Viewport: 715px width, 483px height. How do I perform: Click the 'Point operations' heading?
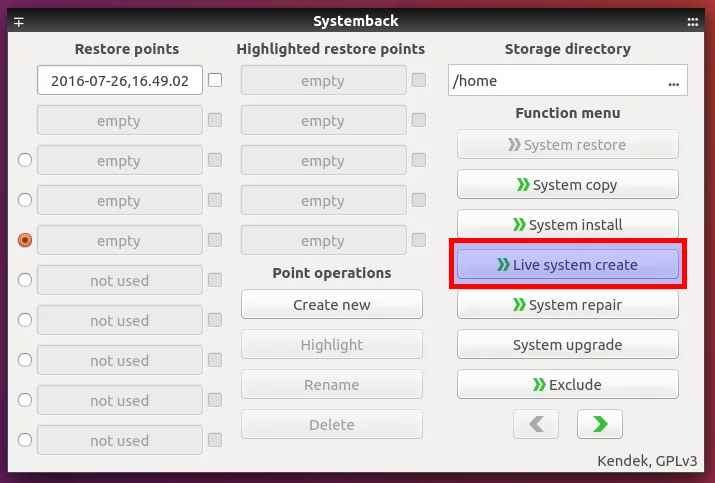pos(332,273)
